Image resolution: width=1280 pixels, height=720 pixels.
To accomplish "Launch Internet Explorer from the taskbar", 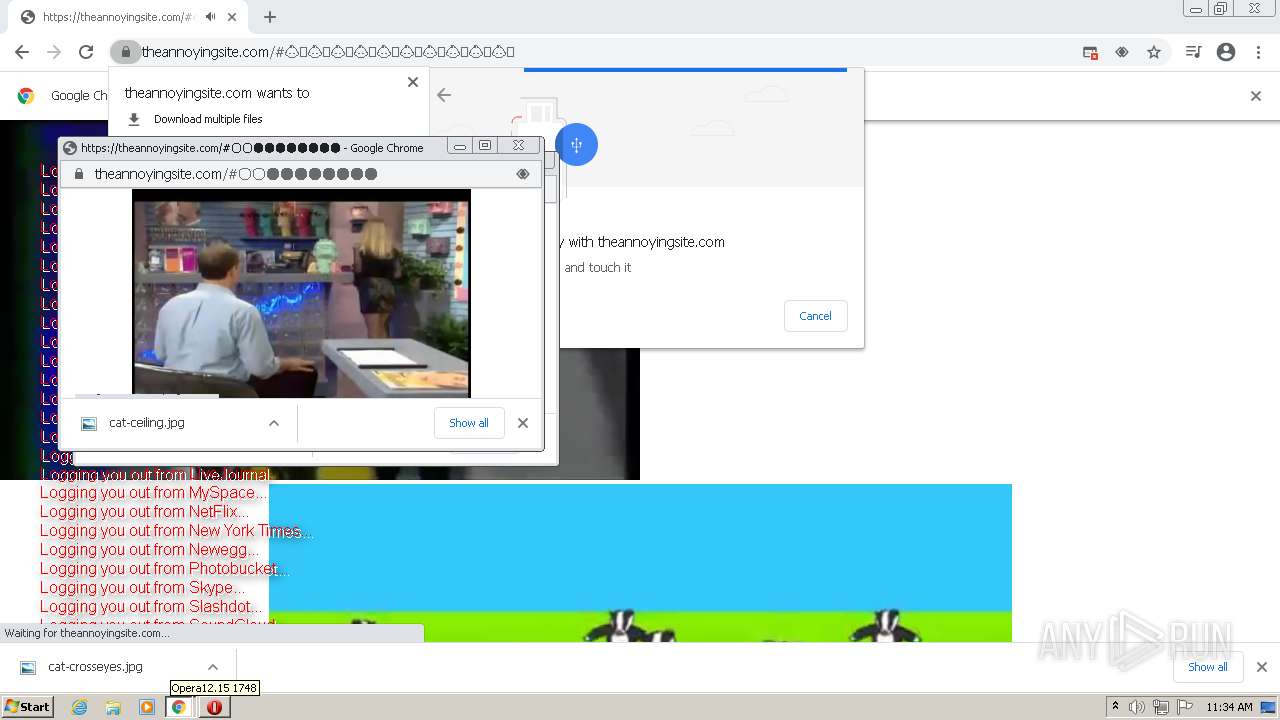I will click(80, 707).
